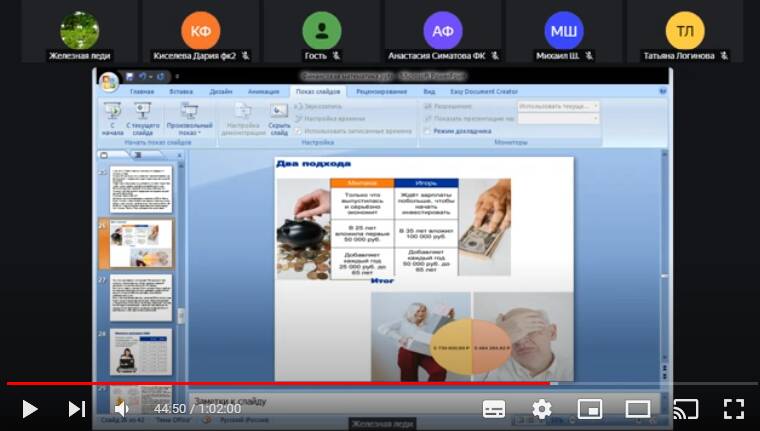Click the АФ participant avatar
Viewport: 760px width, 431px height.
tap(443, 31)
